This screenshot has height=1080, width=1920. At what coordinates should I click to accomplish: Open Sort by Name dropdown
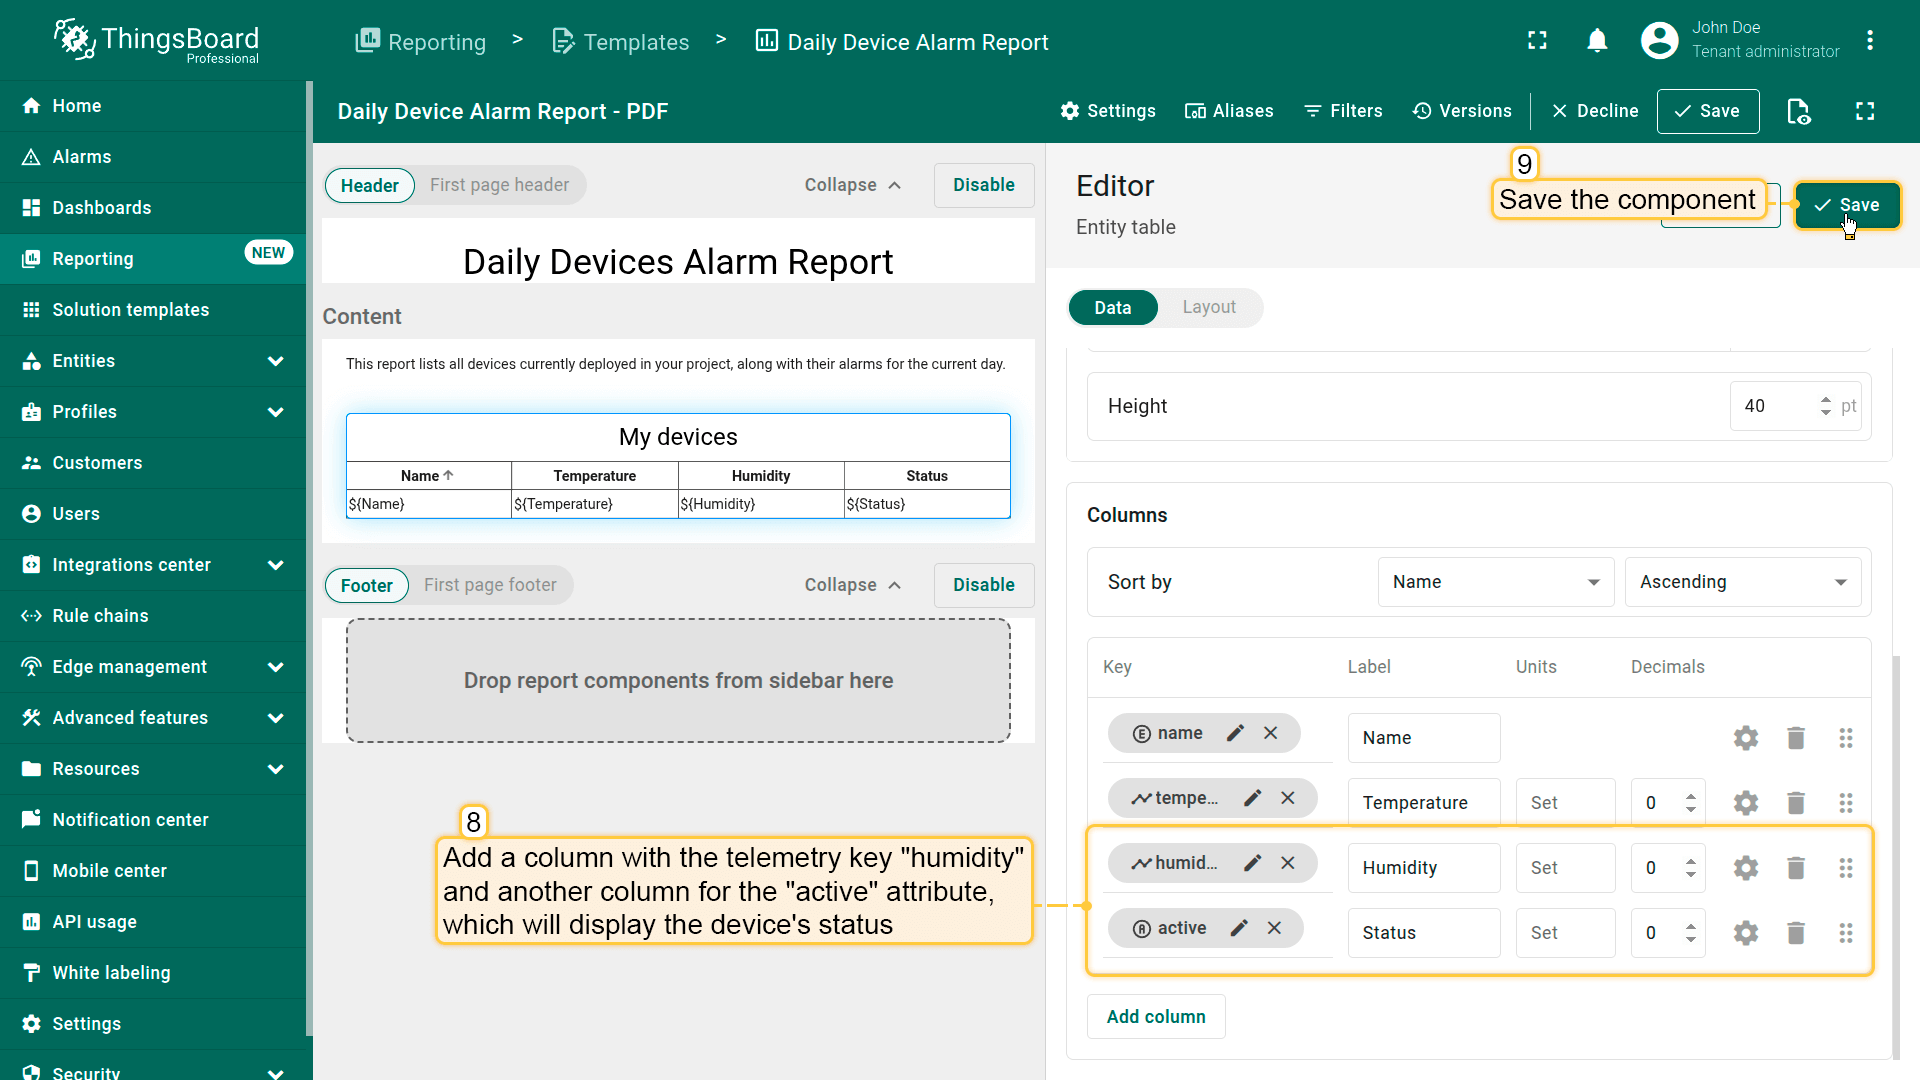[x=1496, y=582]
